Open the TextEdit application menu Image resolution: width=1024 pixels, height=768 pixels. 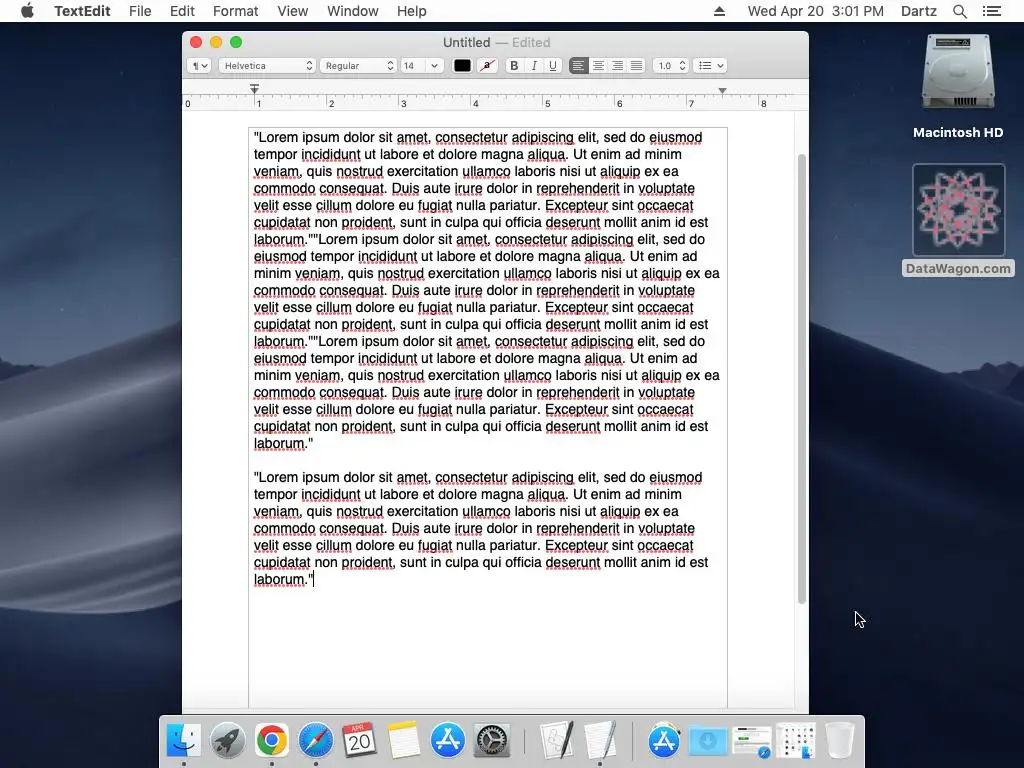click(82, 11)
